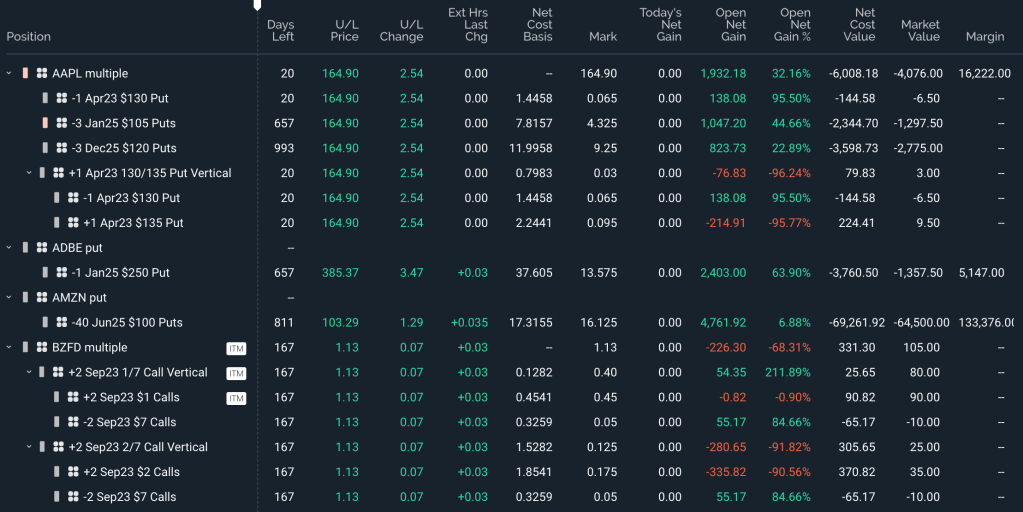Toggle the marker bar on ADBE put row
This screenshot has width=1023, height=512.
[25, 248]
